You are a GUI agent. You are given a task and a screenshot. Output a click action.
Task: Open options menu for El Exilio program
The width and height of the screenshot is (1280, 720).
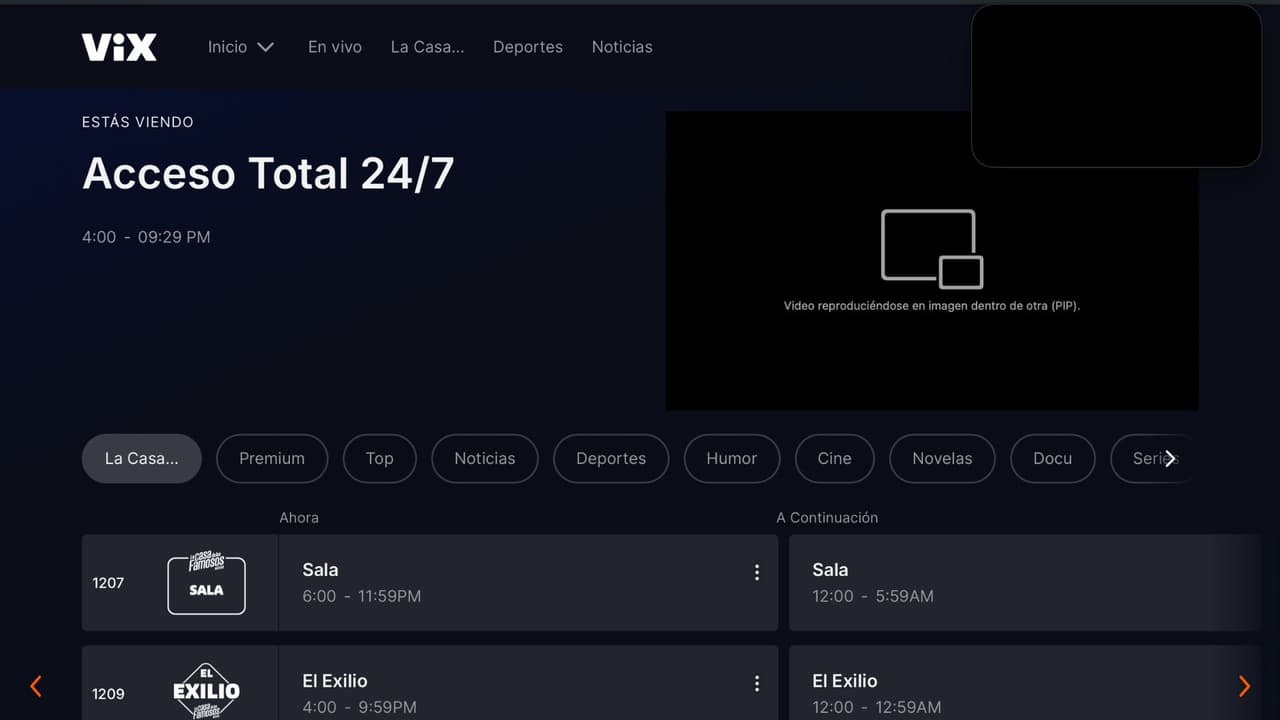click(x=757, y=683)
